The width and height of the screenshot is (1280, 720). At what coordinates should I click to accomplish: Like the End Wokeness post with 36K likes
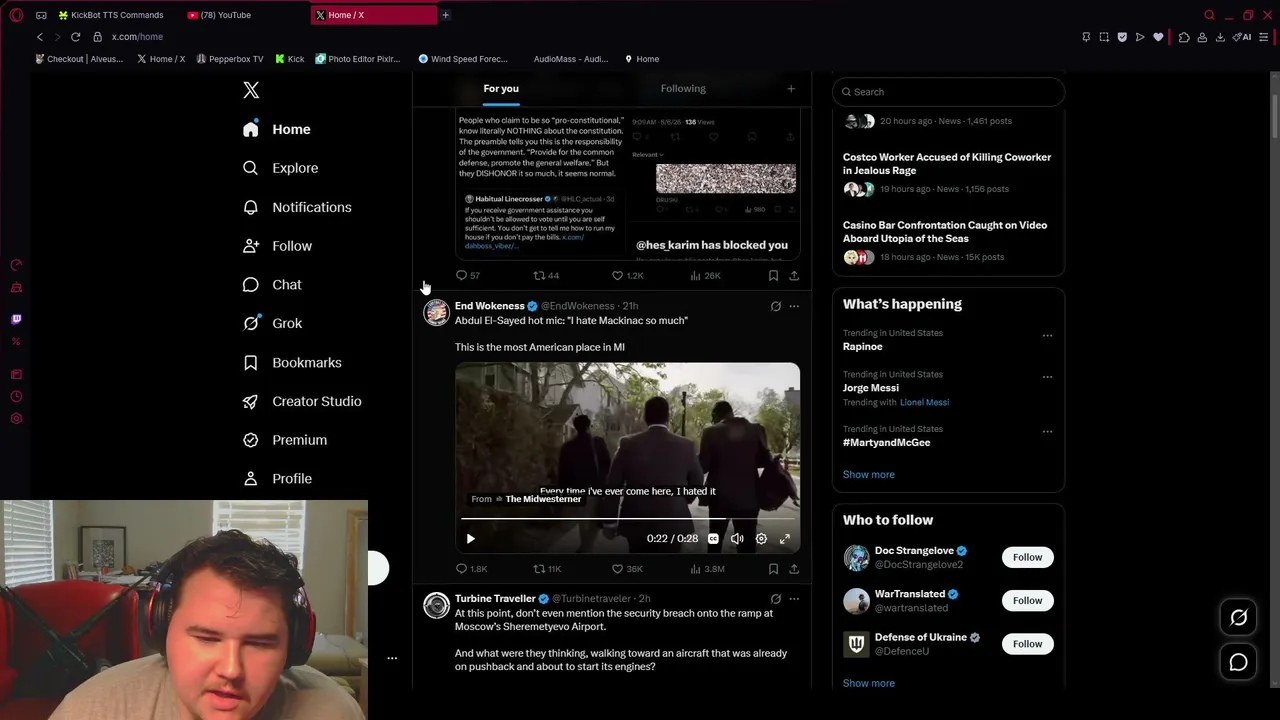point(627,569)
